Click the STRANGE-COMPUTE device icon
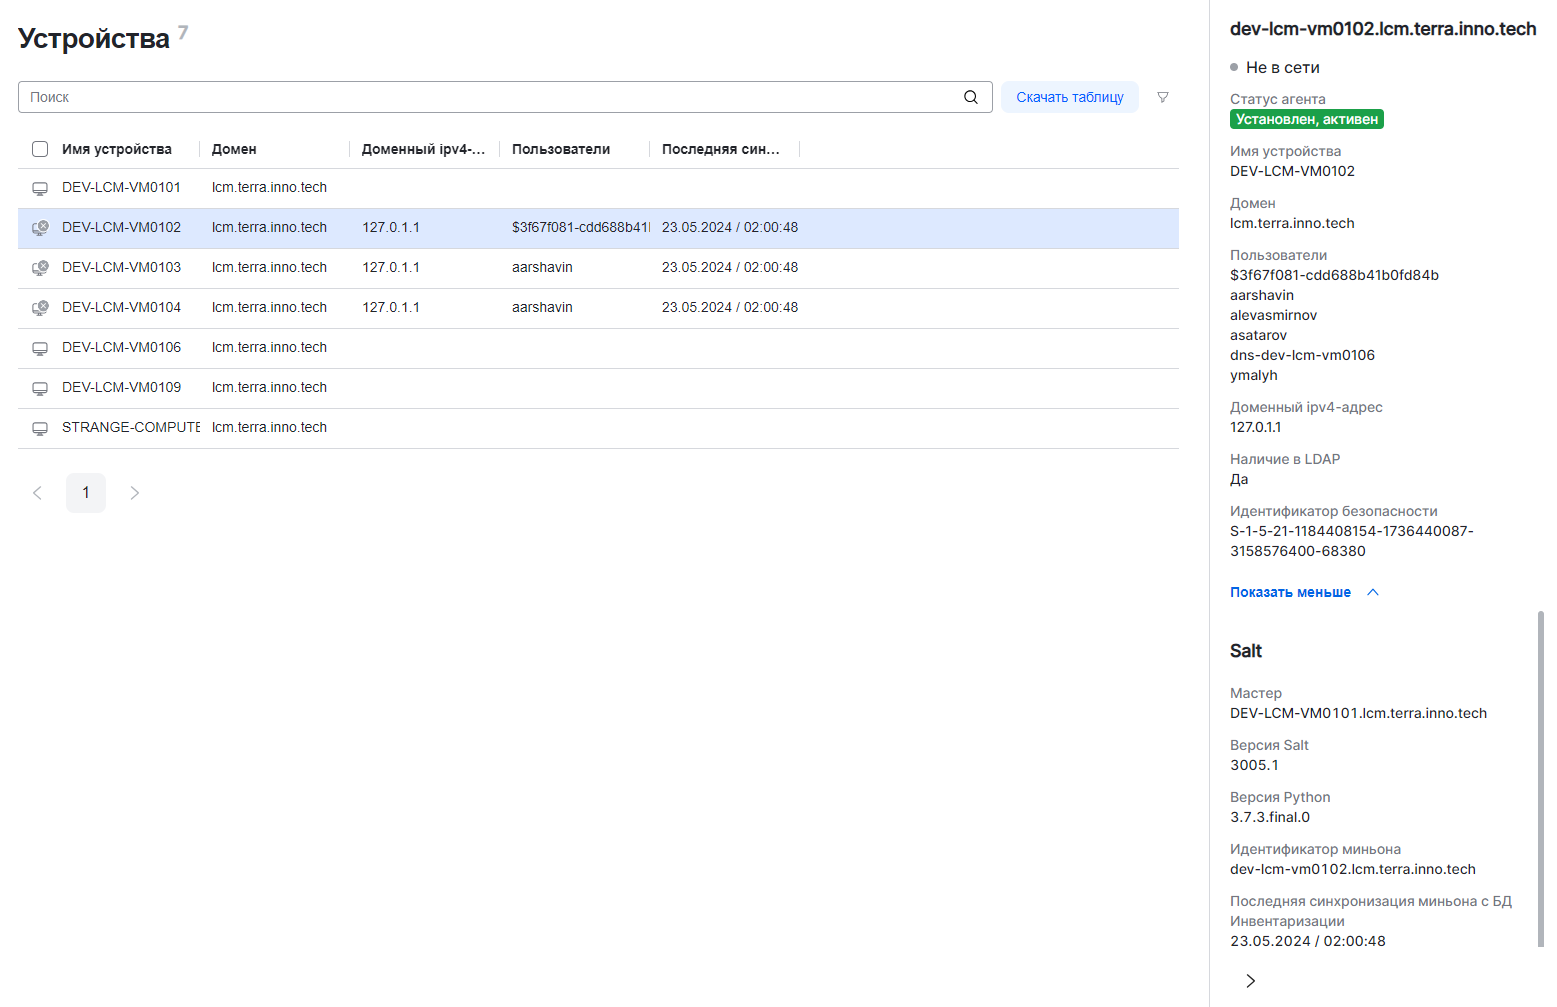1557x1007 pixels. click(40, 428)
